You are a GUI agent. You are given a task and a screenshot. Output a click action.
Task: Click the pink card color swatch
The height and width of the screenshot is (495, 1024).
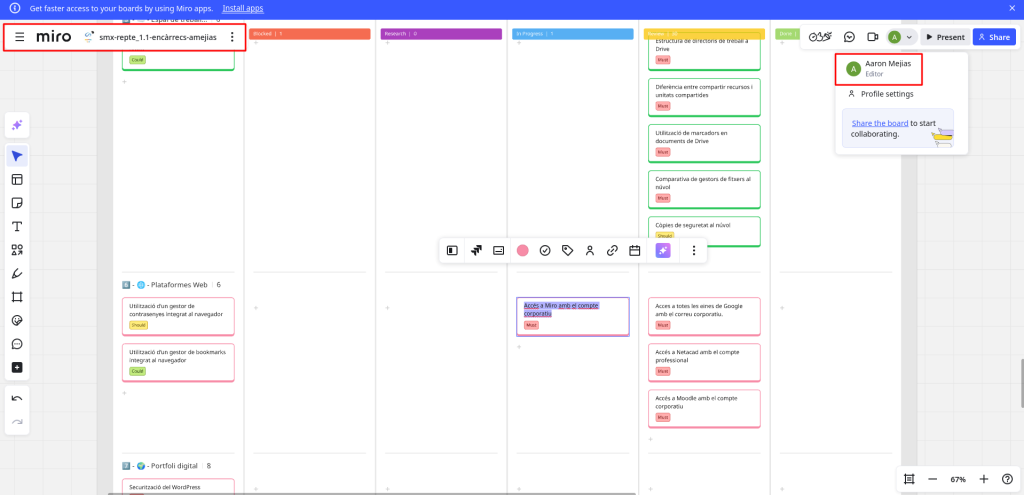coord(522,250)
